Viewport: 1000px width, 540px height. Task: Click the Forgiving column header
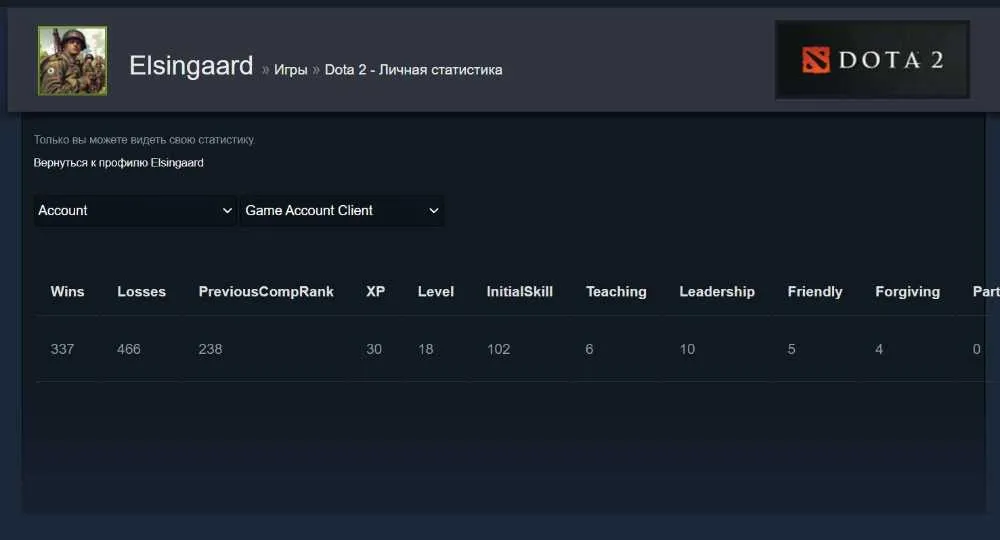click(x=908, y=291)
